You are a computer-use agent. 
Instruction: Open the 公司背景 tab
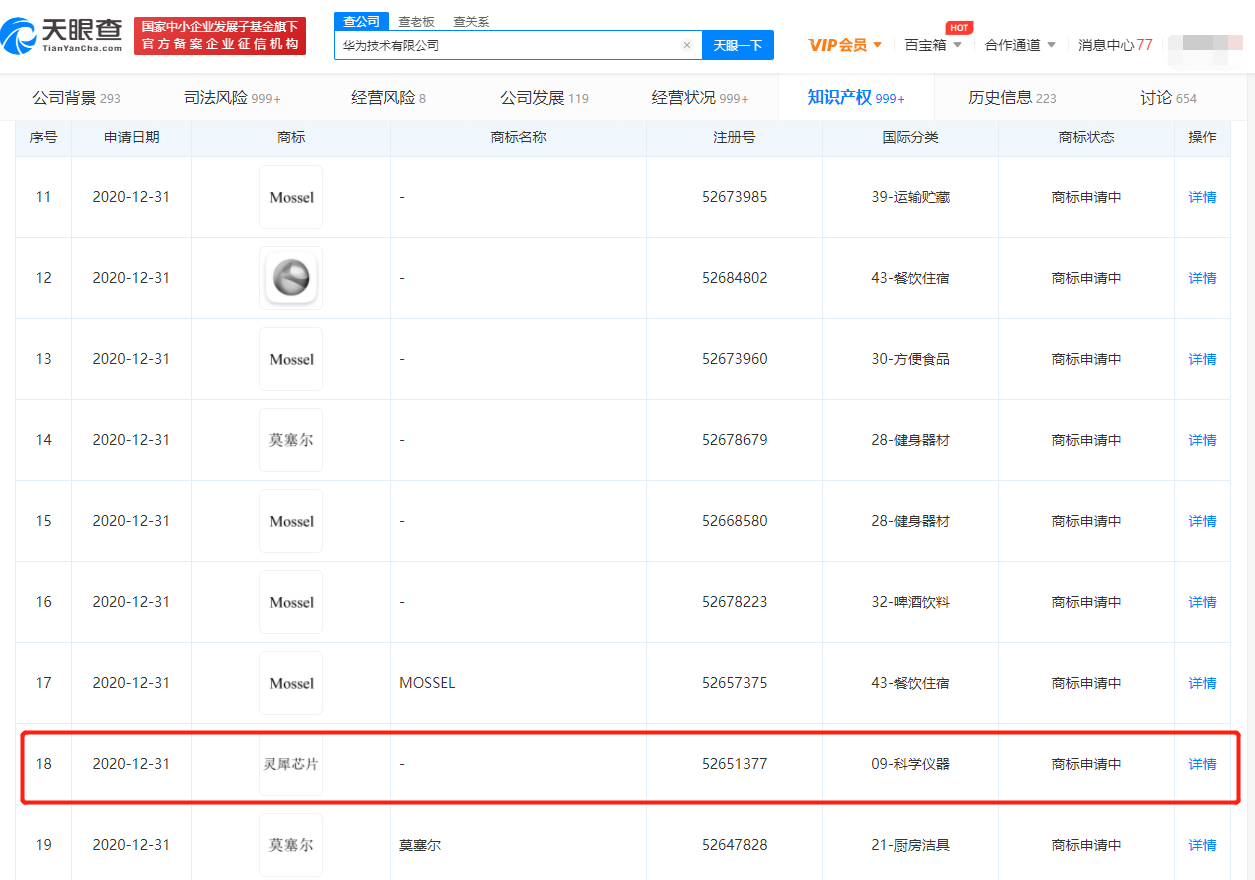point(76,98)
